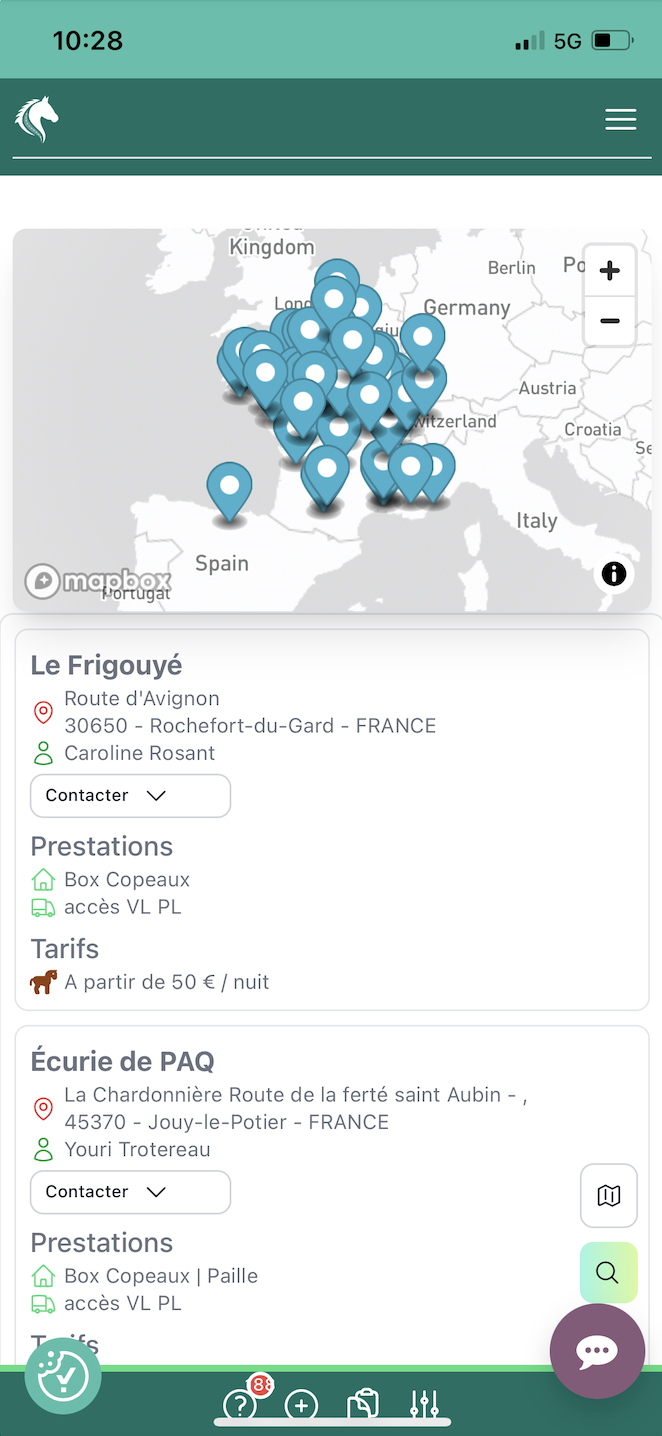662x1436 pixels.
Task: Tap the horse head logo
Action: 37,119
